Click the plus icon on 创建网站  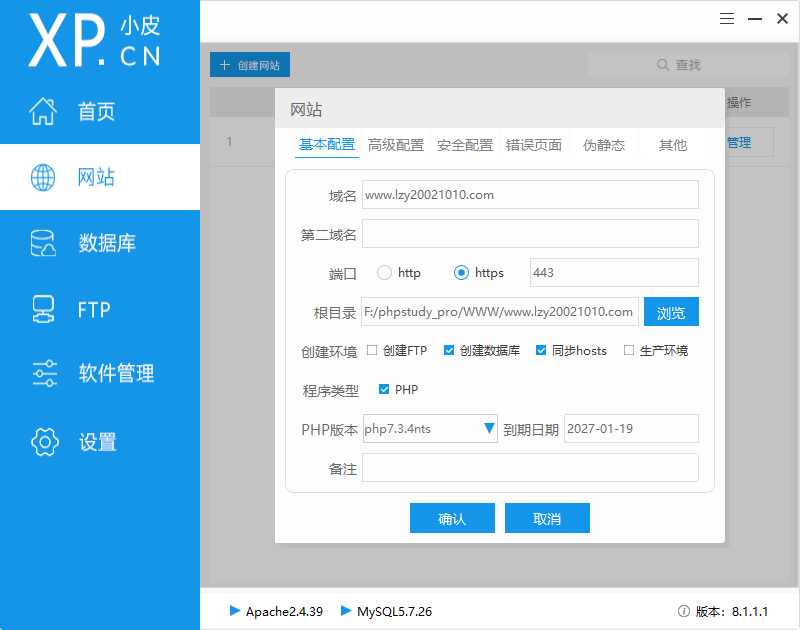click(224, 65)
